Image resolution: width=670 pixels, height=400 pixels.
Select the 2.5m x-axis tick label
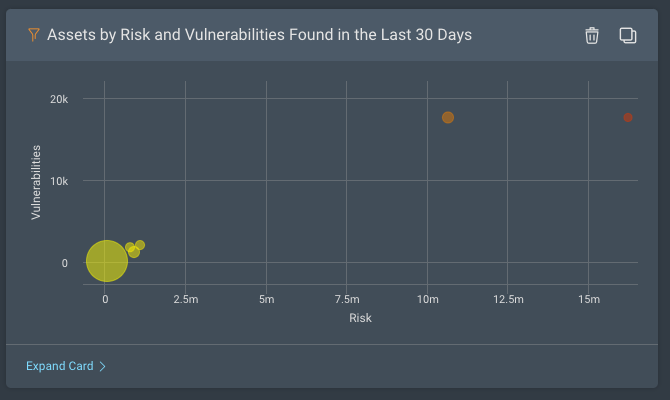pos(185,299)
